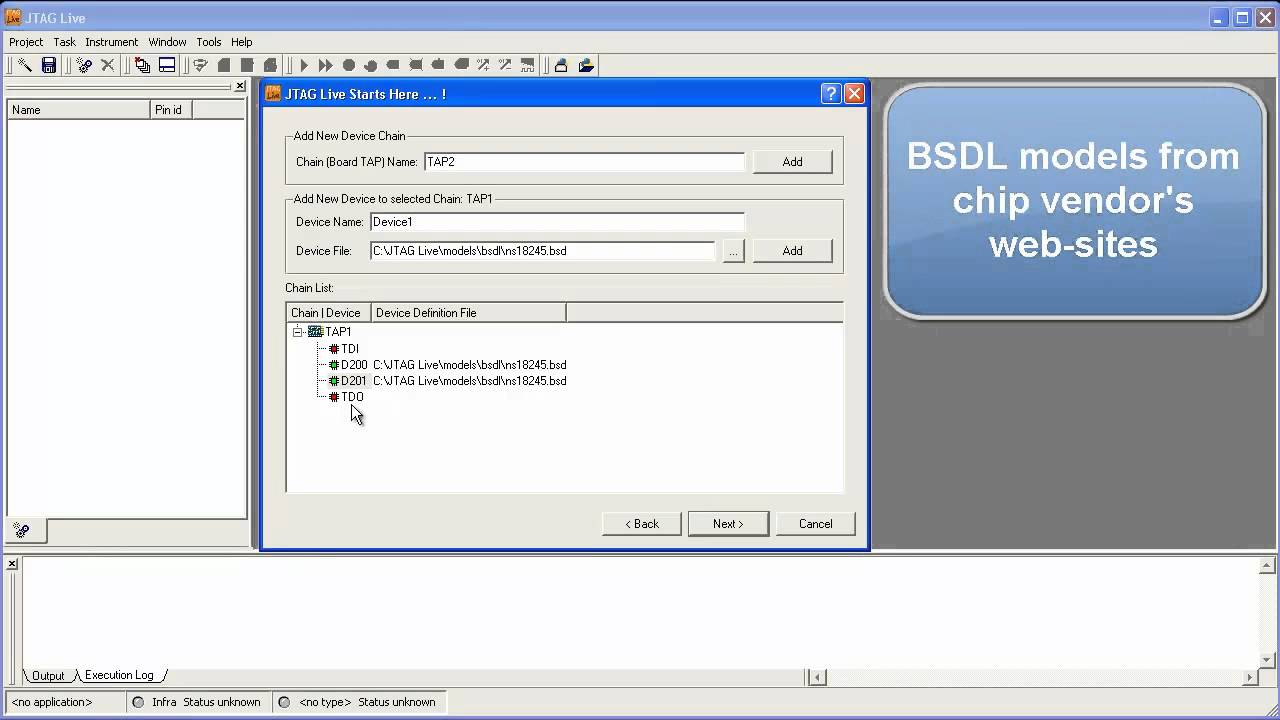Click Add next to the Chain Name field

click(792, 162)
